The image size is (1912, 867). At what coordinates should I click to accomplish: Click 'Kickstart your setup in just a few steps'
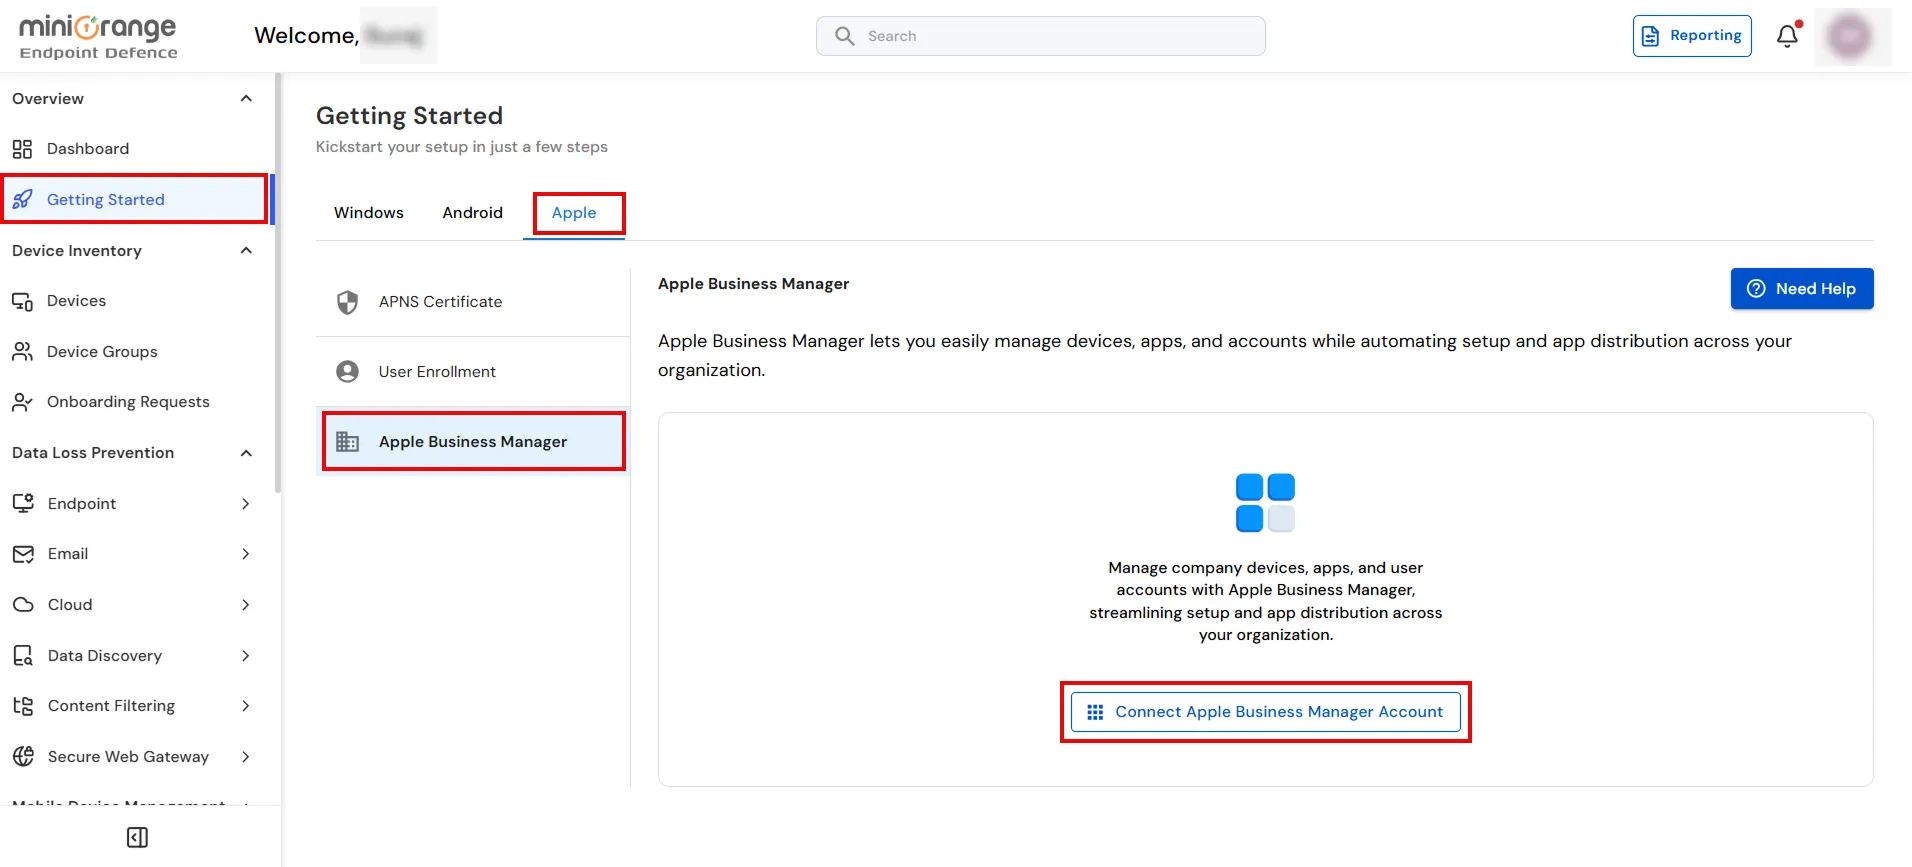tap(462, 147)
